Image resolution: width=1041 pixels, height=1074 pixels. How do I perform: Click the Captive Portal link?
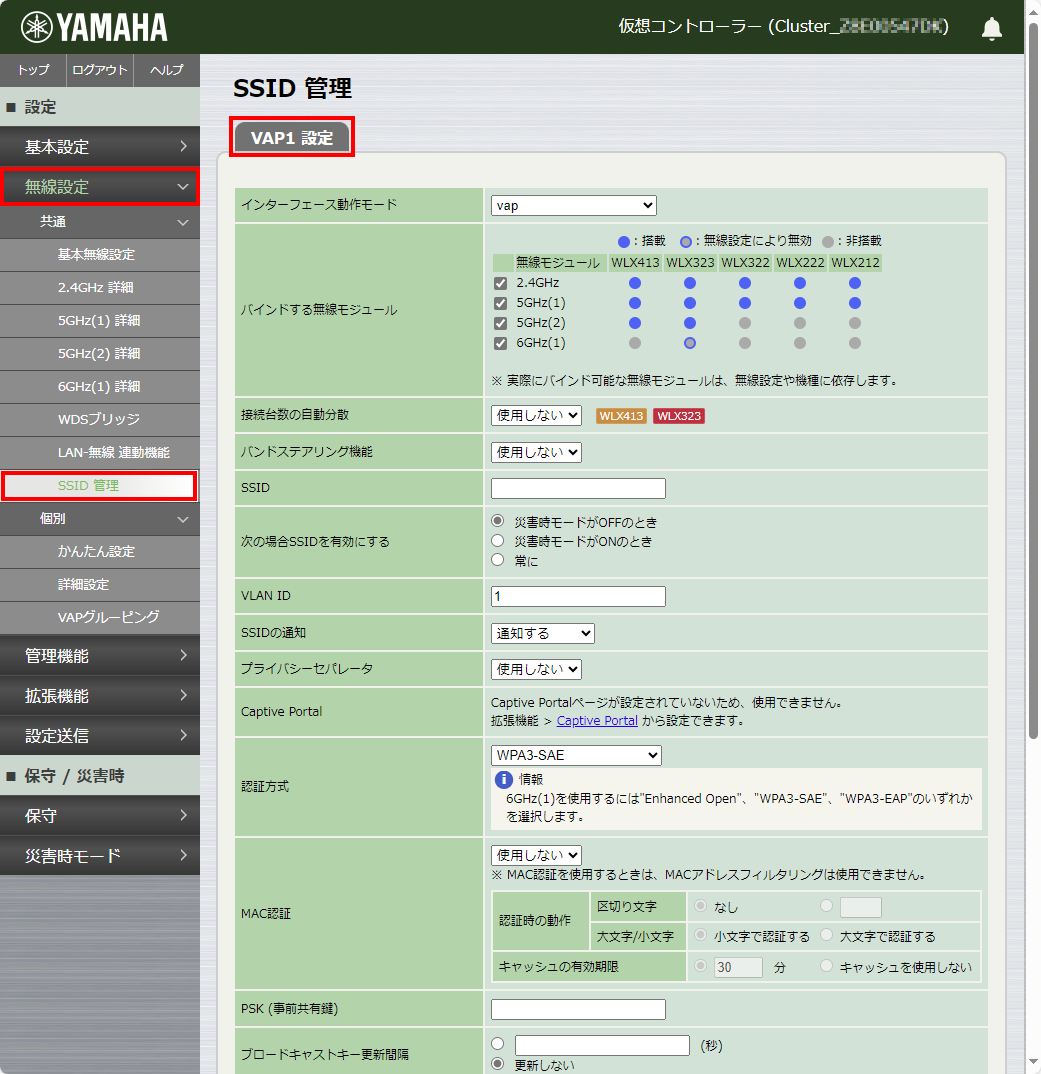(x=598, y=720)
